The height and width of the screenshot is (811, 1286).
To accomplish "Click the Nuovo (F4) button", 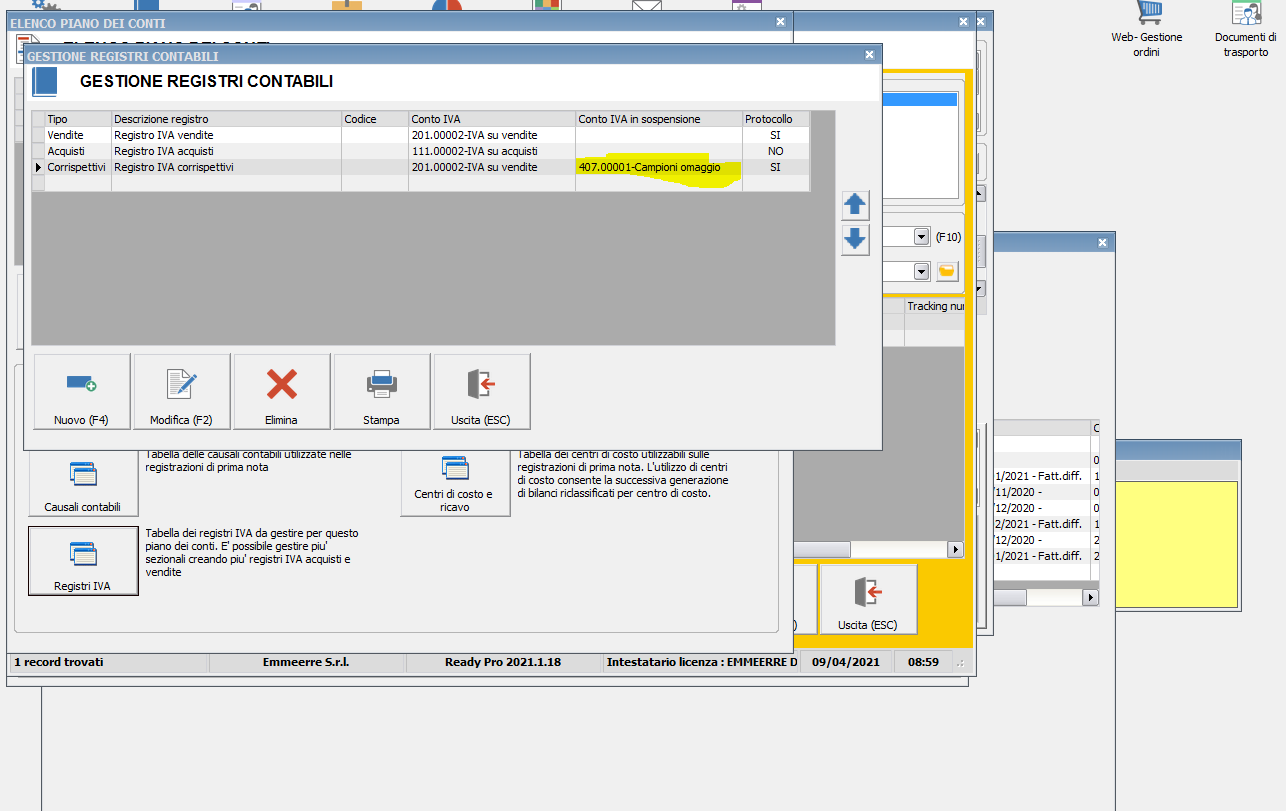I will coord(82,391).
